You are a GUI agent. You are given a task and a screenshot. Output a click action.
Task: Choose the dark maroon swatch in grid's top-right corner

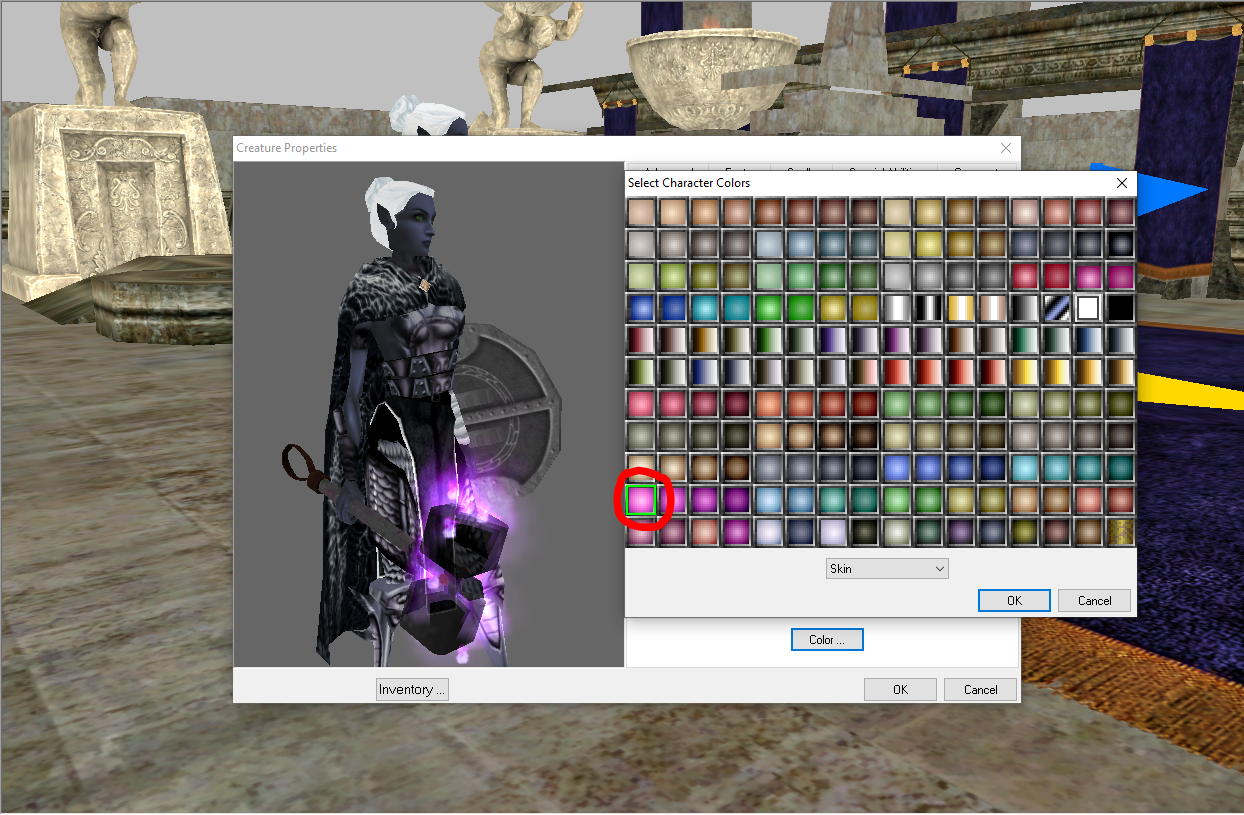1120,211
